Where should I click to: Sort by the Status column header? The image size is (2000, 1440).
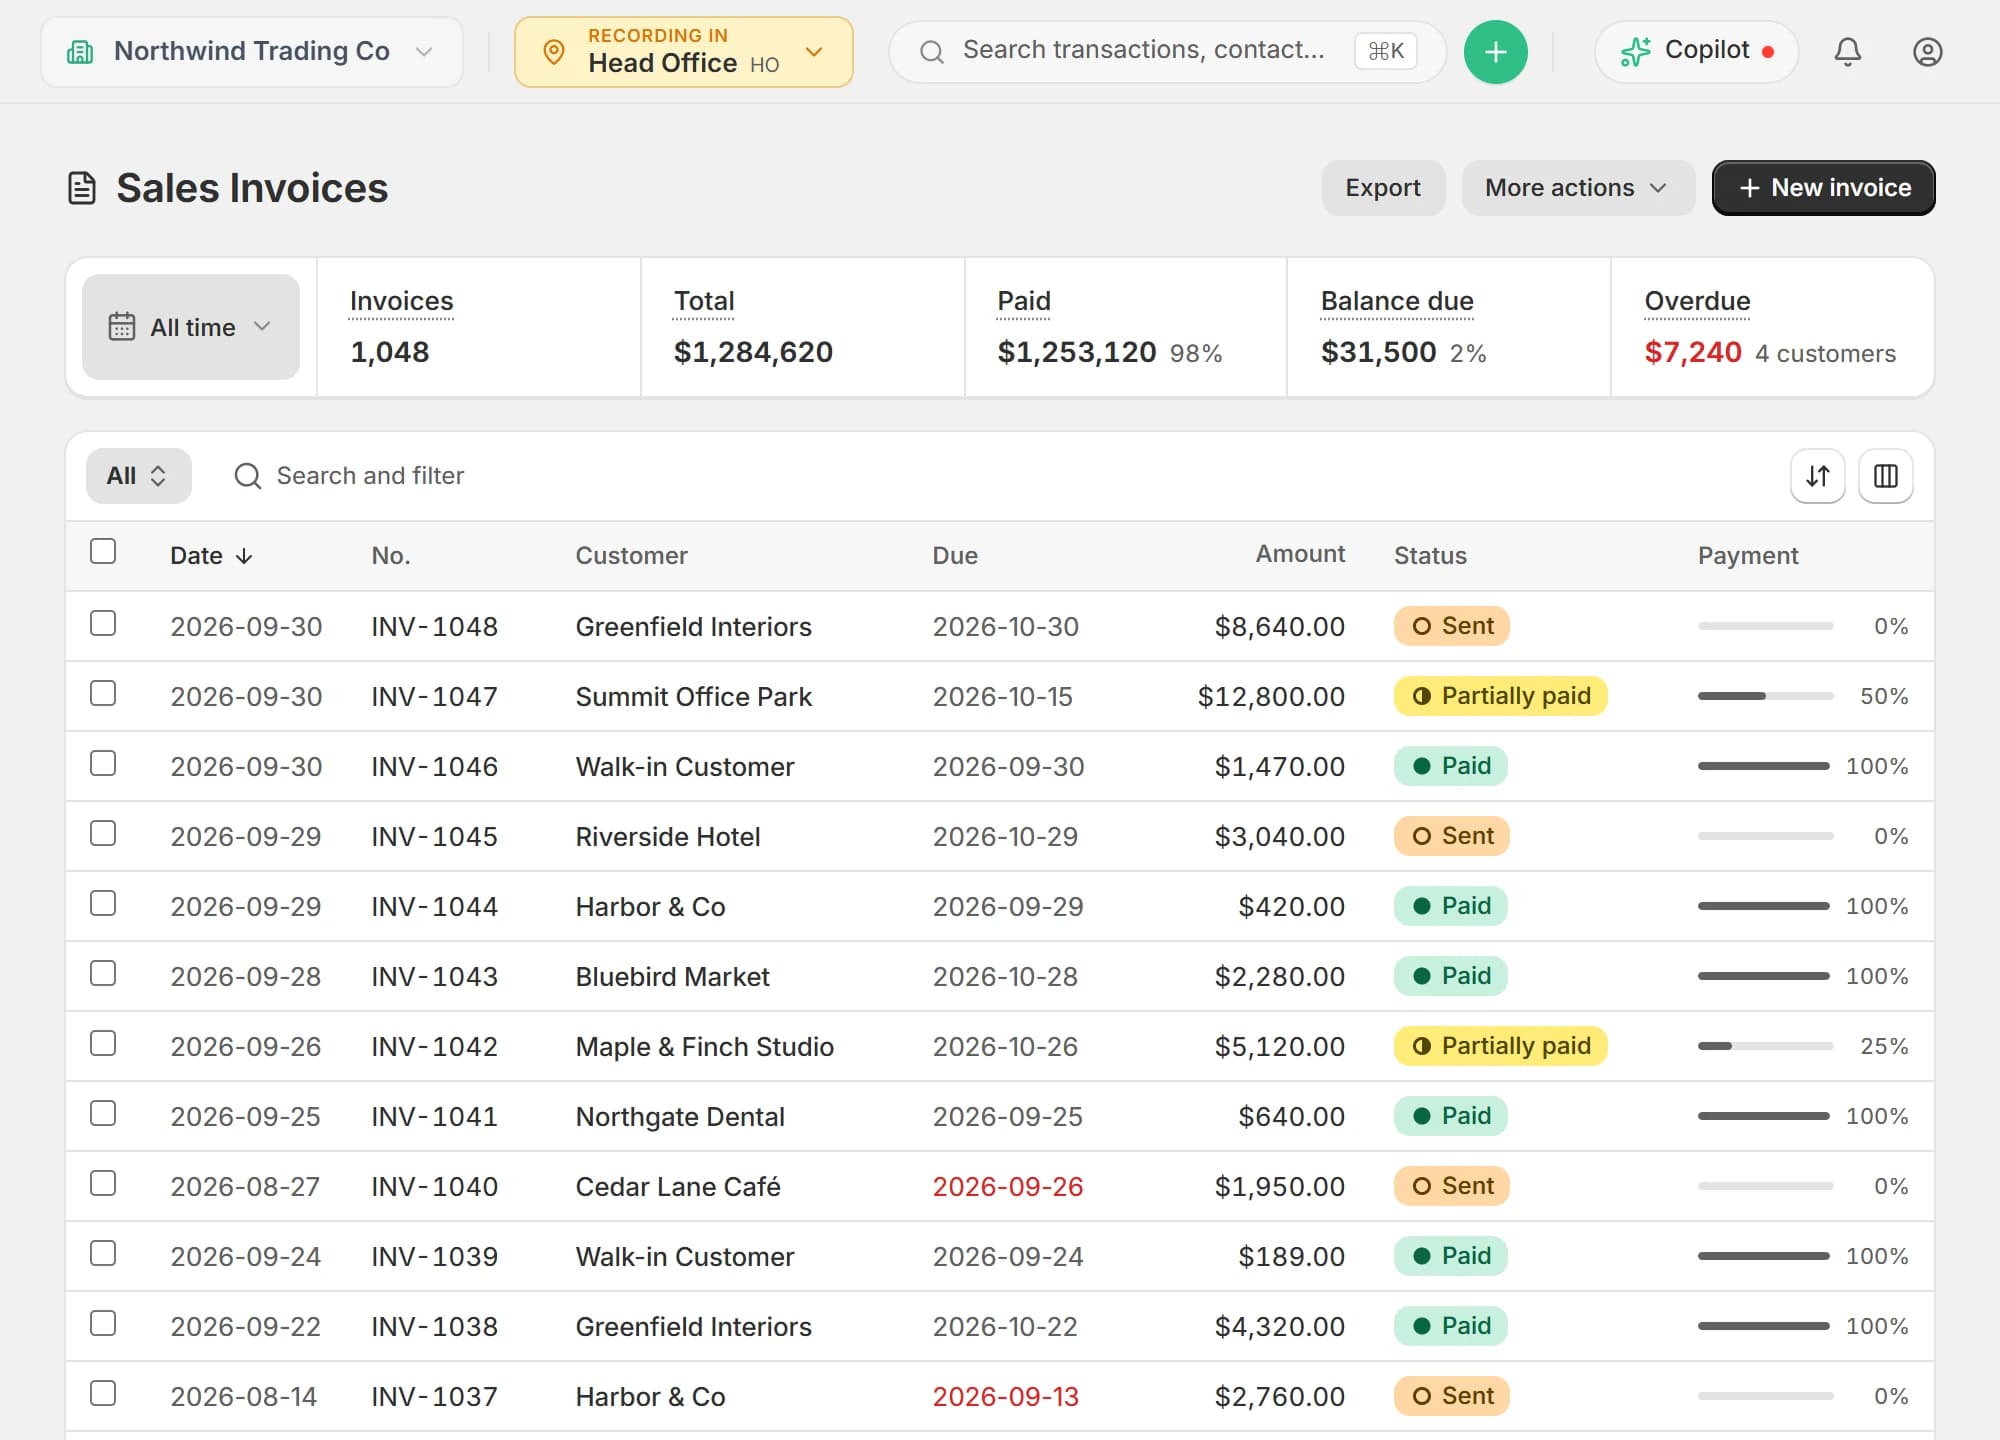click(x=1430, y=556)
